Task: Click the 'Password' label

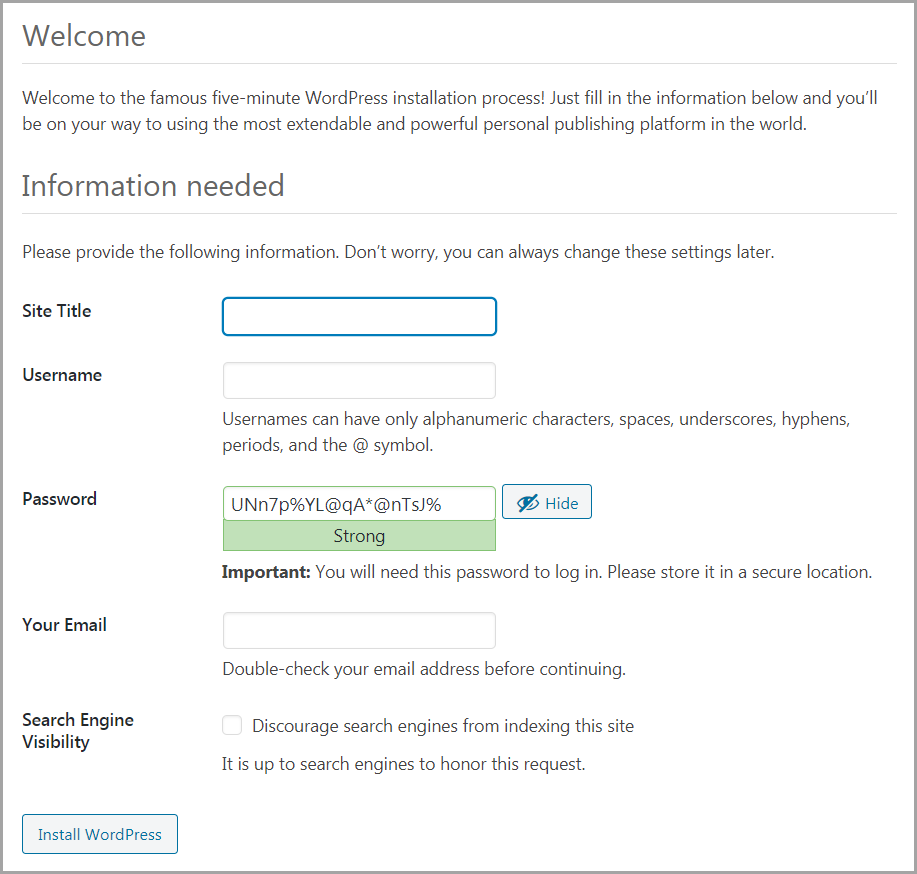Action: tap(60, 499)
